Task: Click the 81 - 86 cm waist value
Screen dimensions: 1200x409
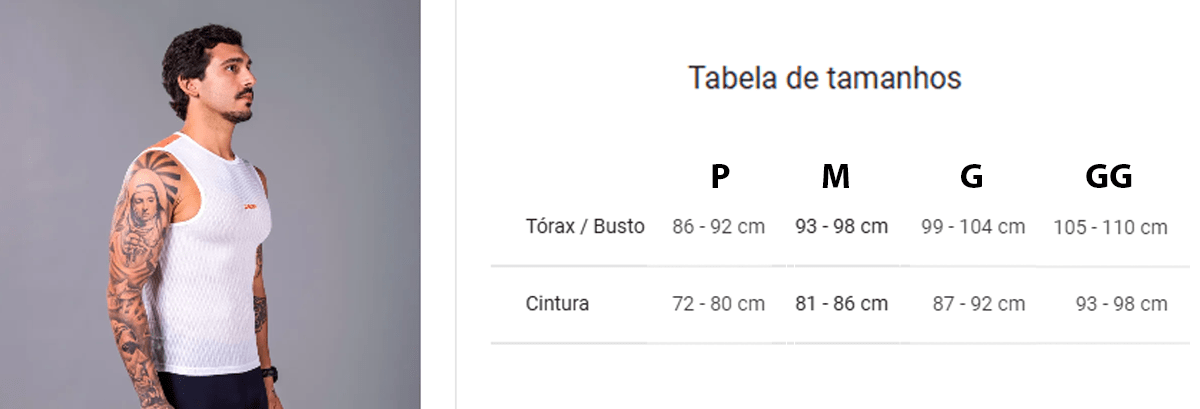Action: [x=841, y=303]
